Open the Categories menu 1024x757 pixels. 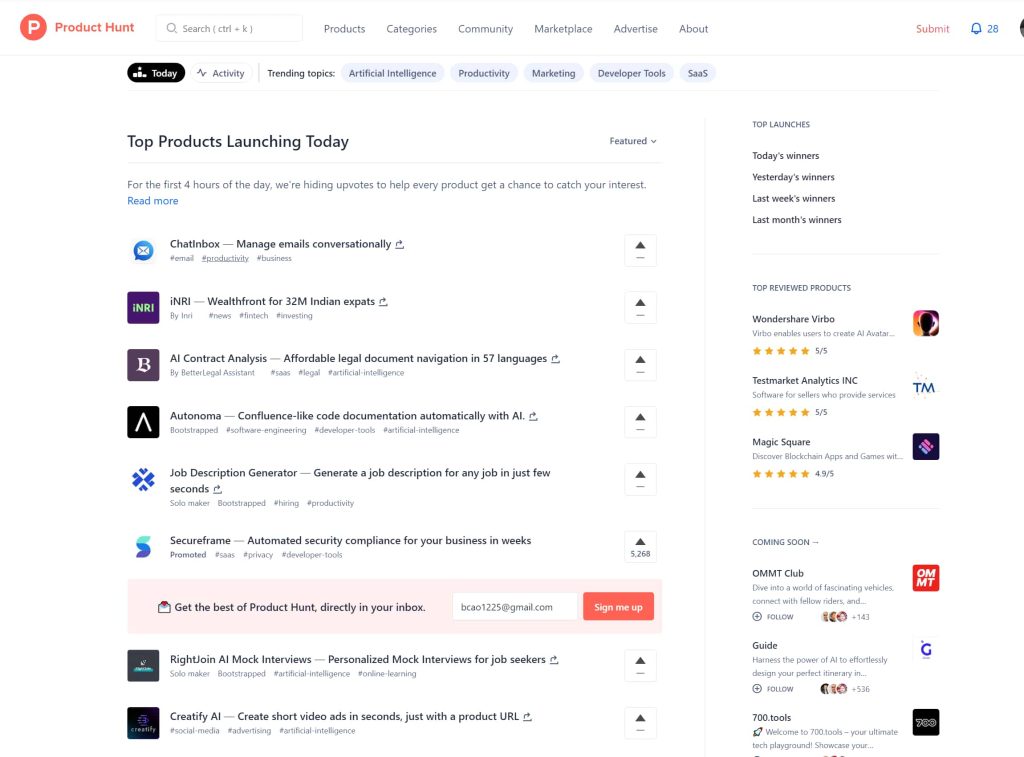click(411, 29)
